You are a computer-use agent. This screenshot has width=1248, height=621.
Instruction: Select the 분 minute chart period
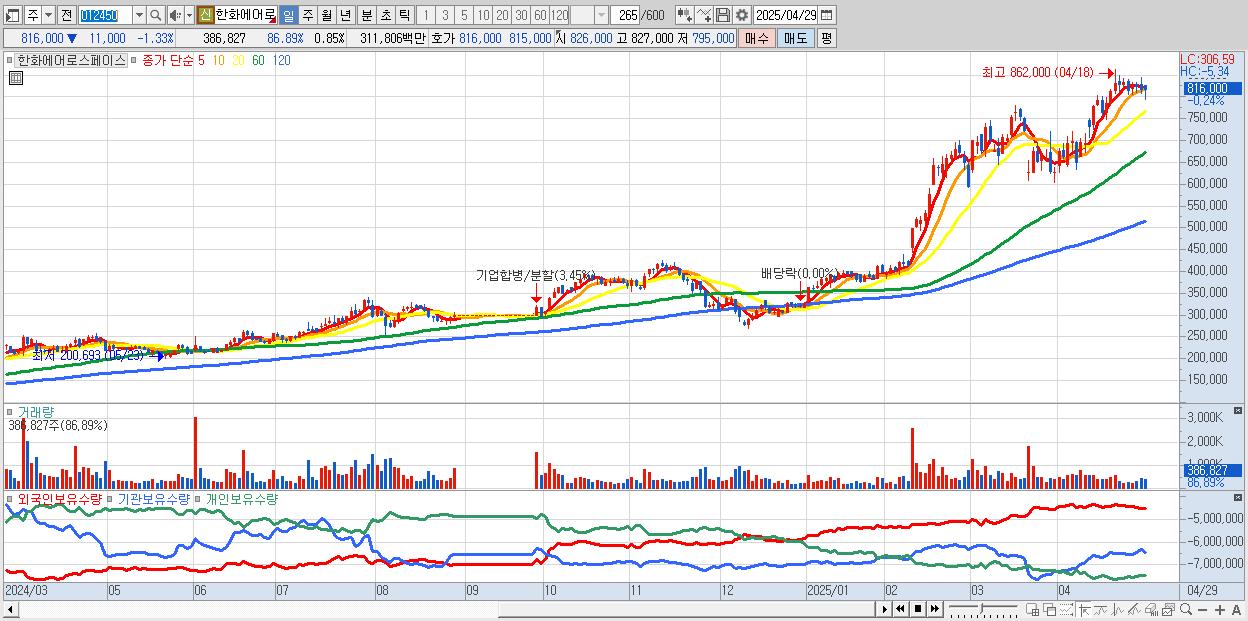pos(366,15)
